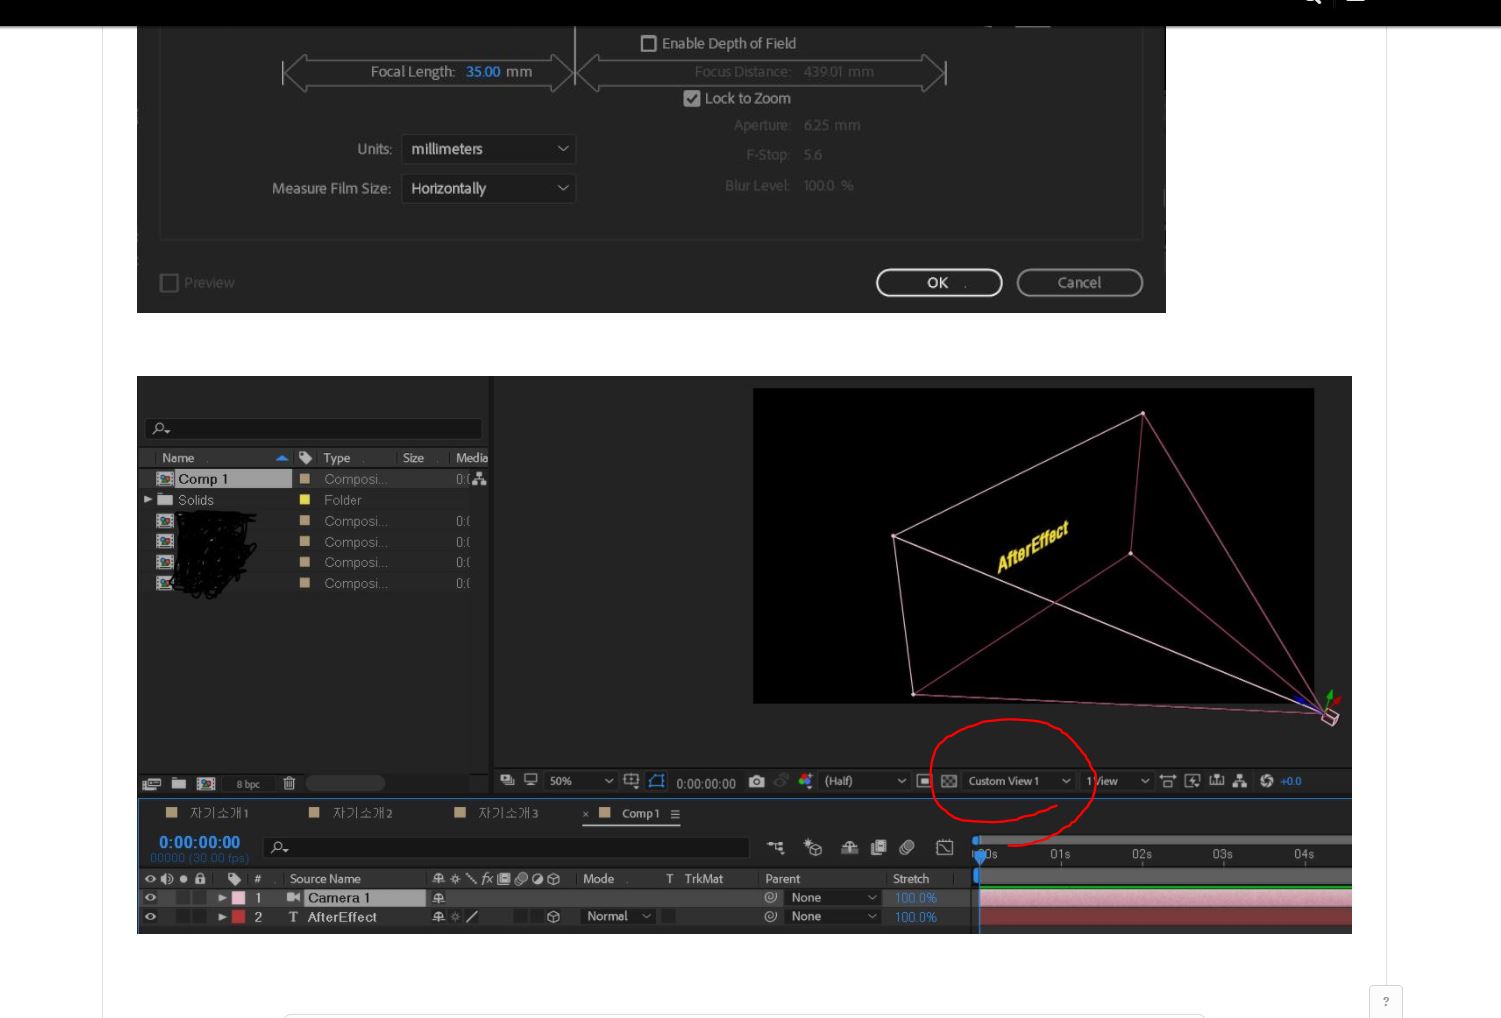Open the Custom View 1 dropdown
The height and width of the screenshot is (1018, 1501).
click(x=1019, y=781)
